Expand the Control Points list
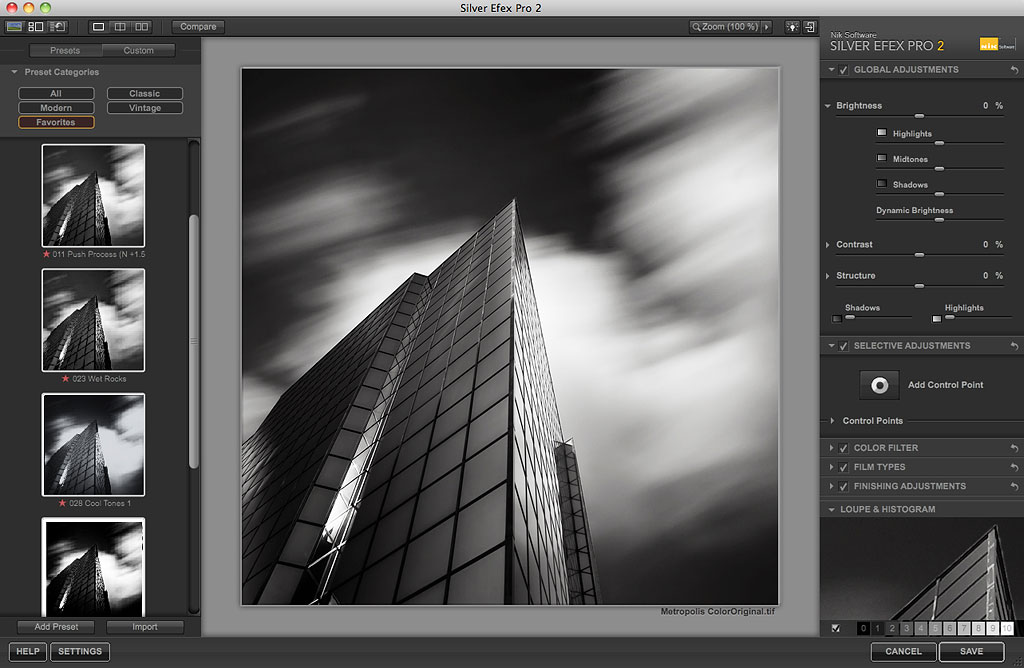 tap(833, 421)
